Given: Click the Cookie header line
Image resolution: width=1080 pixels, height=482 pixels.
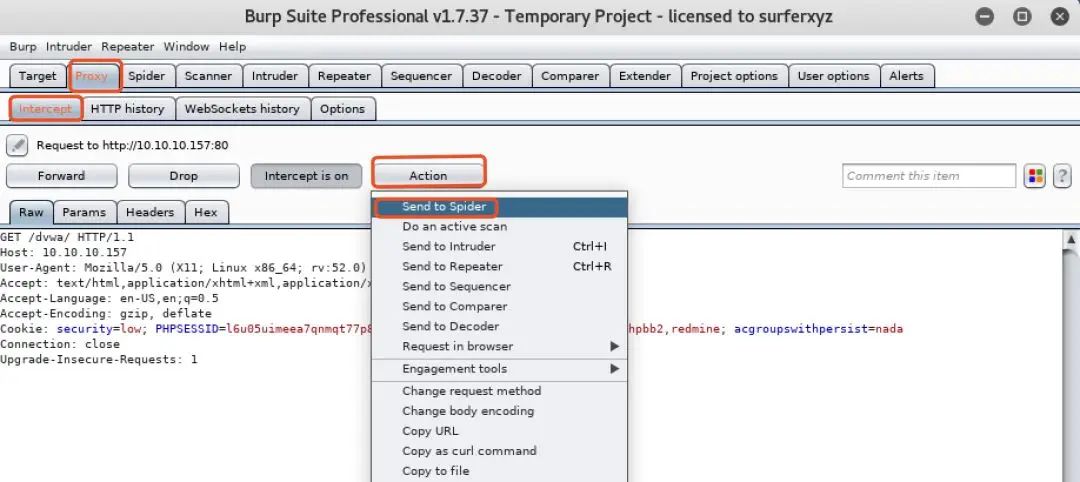Looking at the screenshot, I should point(451,329).
